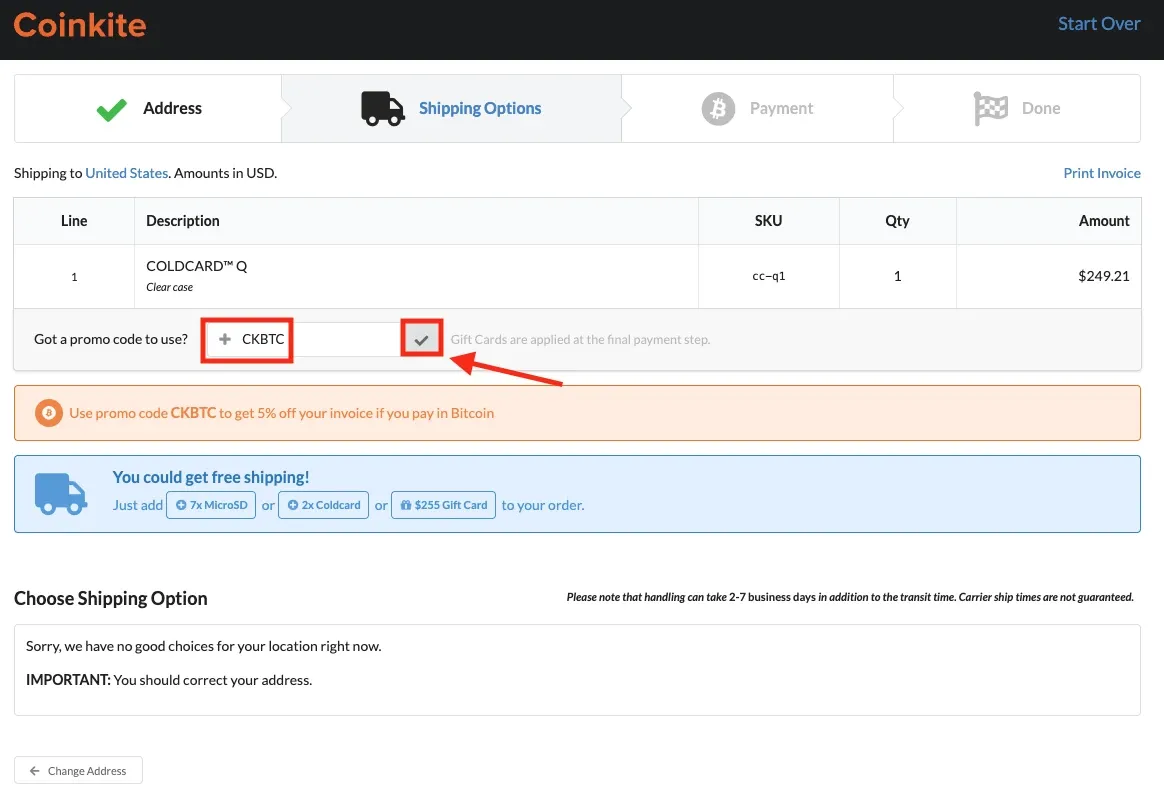Open the Address step tab
Image resolution: width=1164 pixels, height=808 pixels.
[x=148, y=108]
